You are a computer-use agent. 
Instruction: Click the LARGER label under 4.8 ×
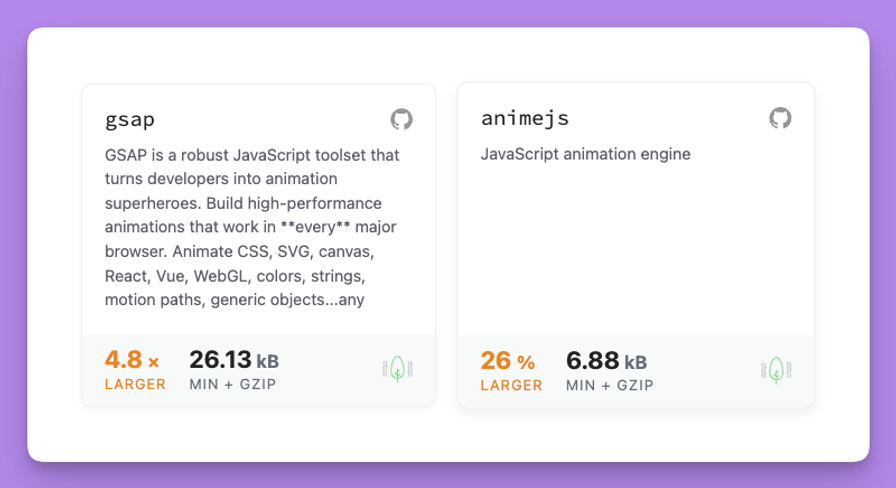135,384
